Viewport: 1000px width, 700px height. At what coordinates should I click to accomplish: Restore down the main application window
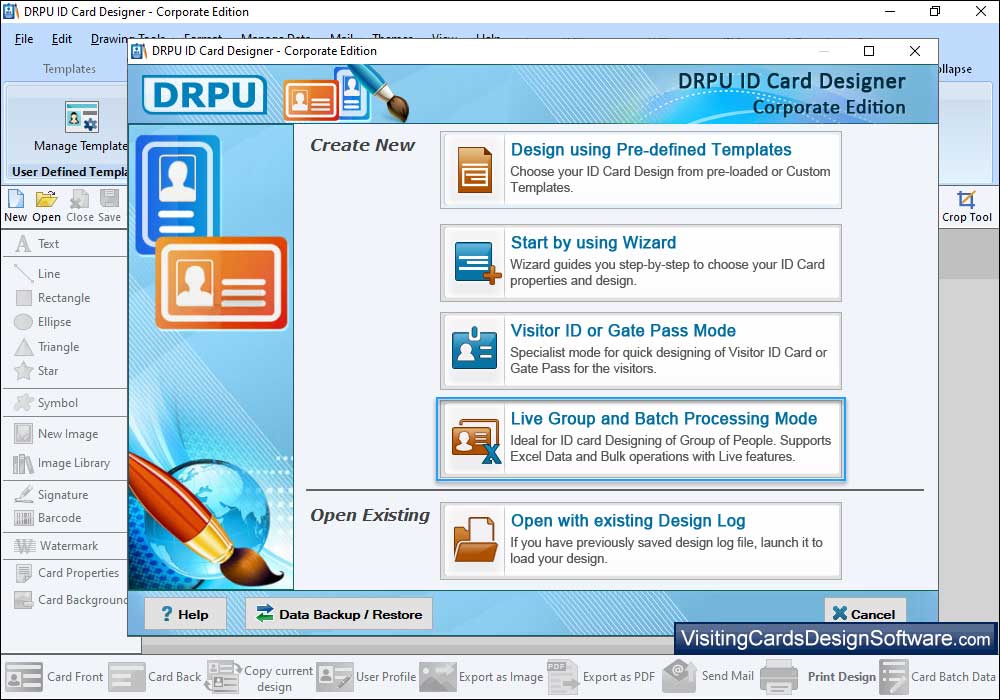935,11
